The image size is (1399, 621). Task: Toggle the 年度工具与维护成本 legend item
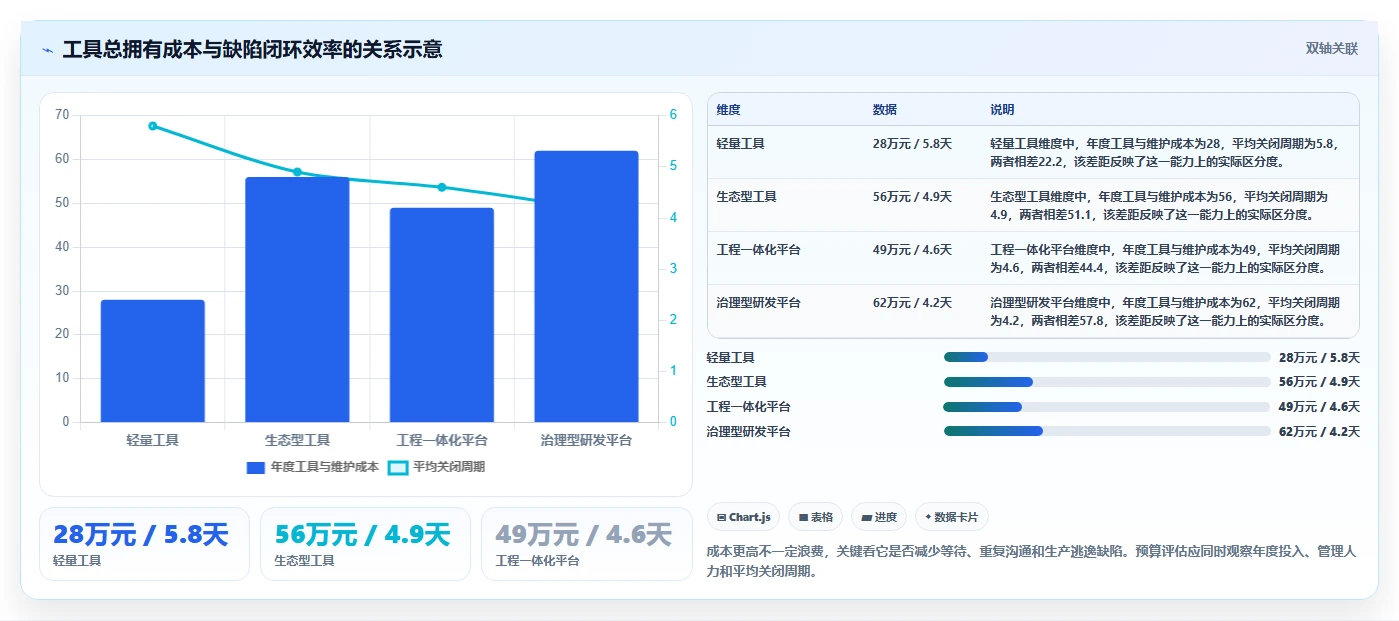tap(313, 467)
